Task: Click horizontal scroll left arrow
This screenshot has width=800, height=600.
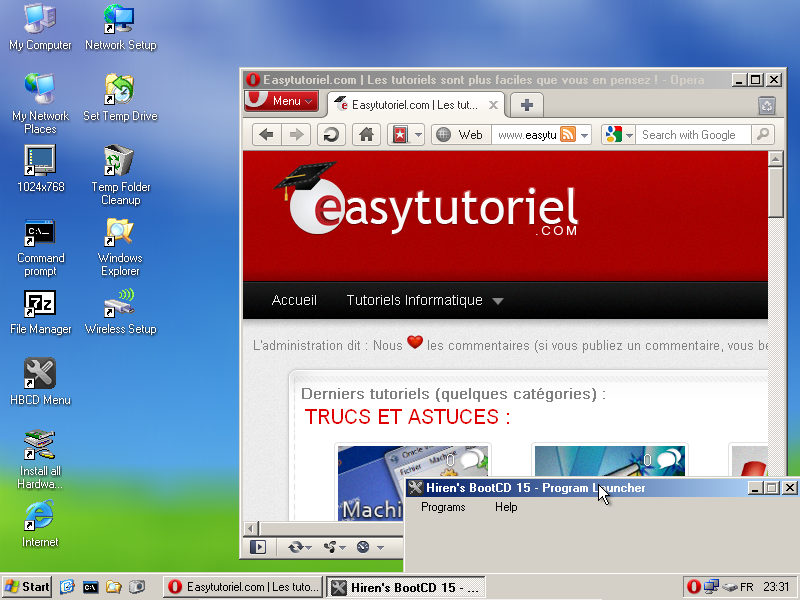Action: 250,529
